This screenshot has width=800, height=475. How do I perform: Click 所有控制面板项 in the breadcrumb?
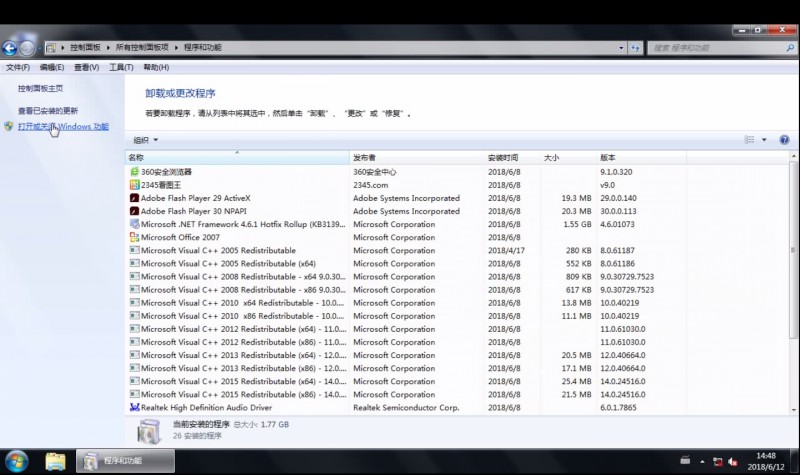[x=142, y=47]
